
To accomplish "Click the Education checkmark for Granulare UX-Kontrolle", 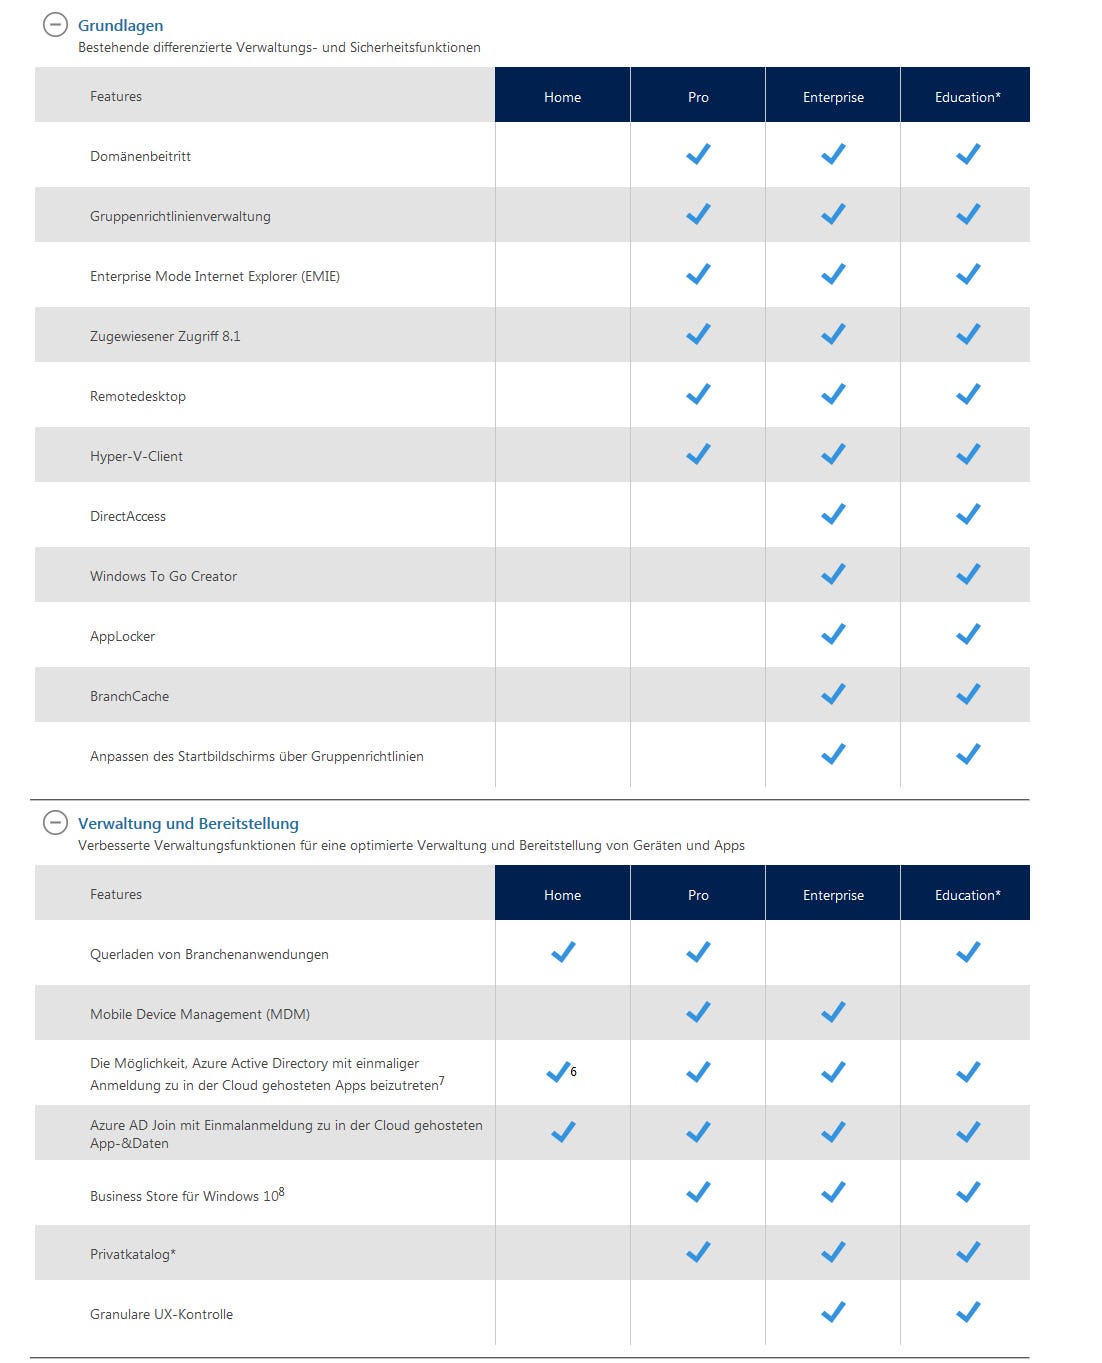I will (966, 1312).
